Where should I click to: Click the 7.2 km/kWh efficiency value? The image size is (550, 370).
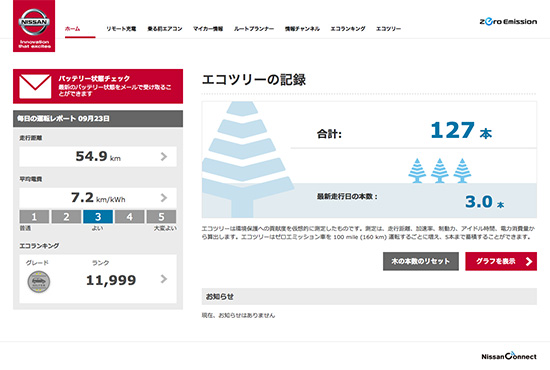[x=98, y=198]
